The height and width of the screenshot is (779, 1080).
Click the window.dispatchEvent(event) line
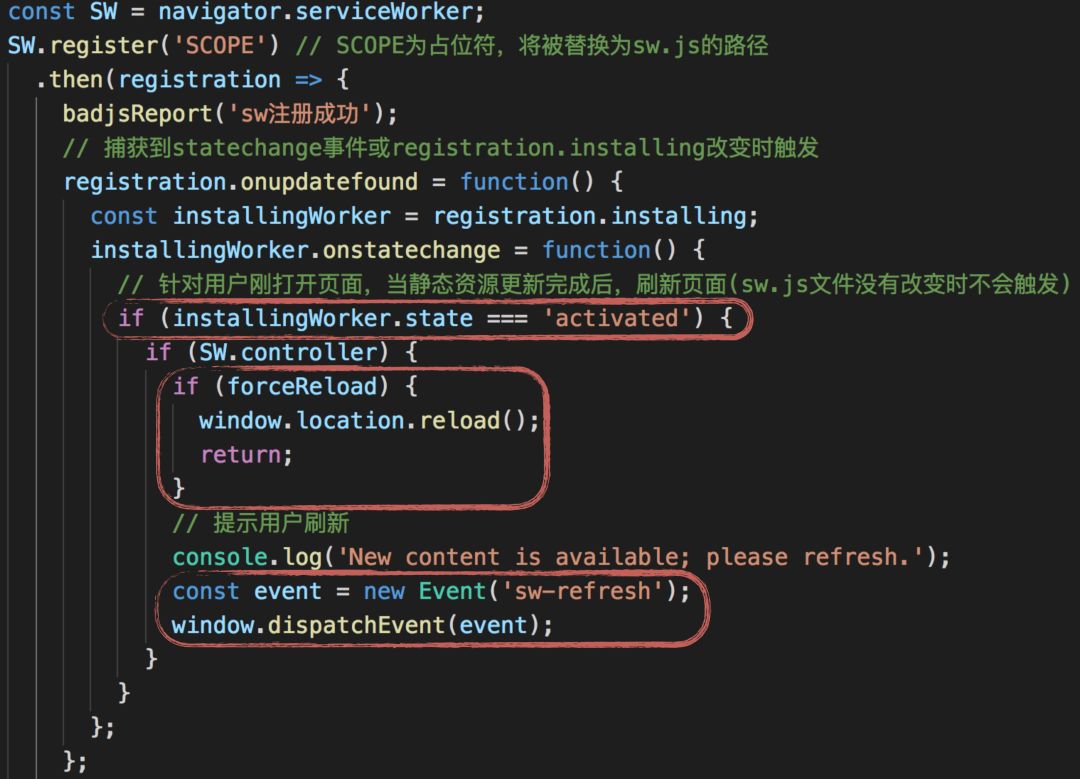[362, 625]
